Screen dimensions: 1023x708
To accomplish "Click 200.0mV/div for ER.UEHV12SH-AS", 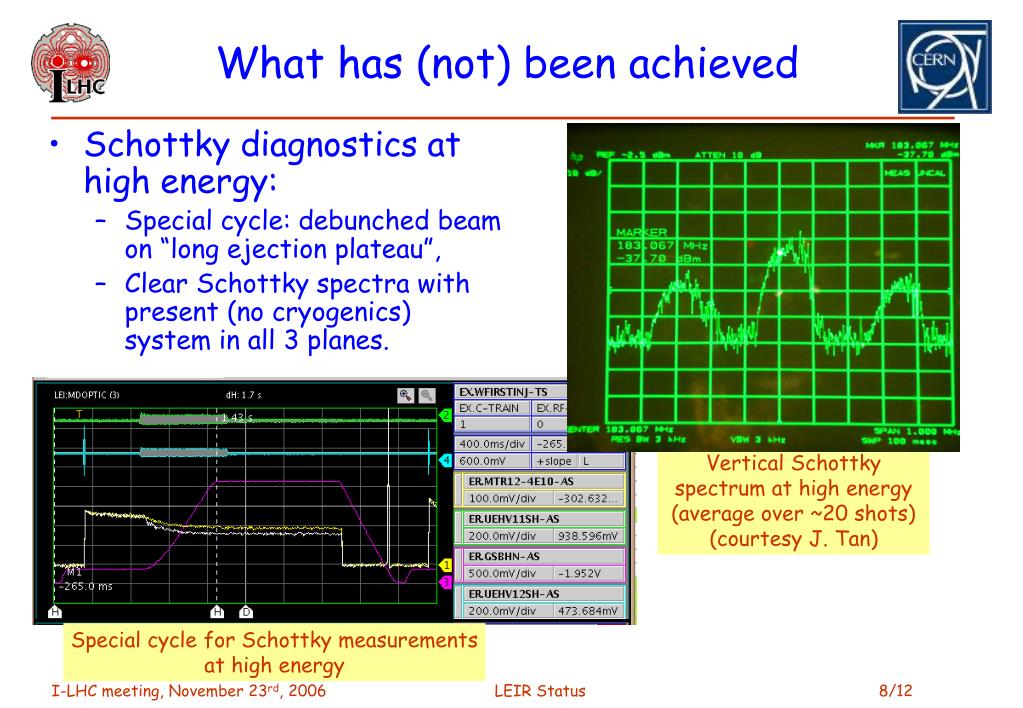I will coord(509,611).
